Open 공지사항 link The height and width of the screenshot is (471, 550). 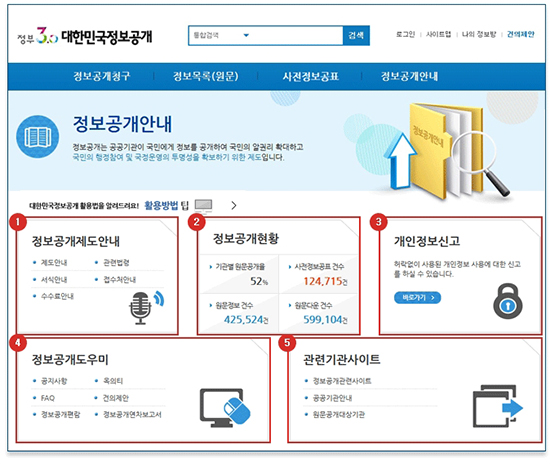coord(54,381)
